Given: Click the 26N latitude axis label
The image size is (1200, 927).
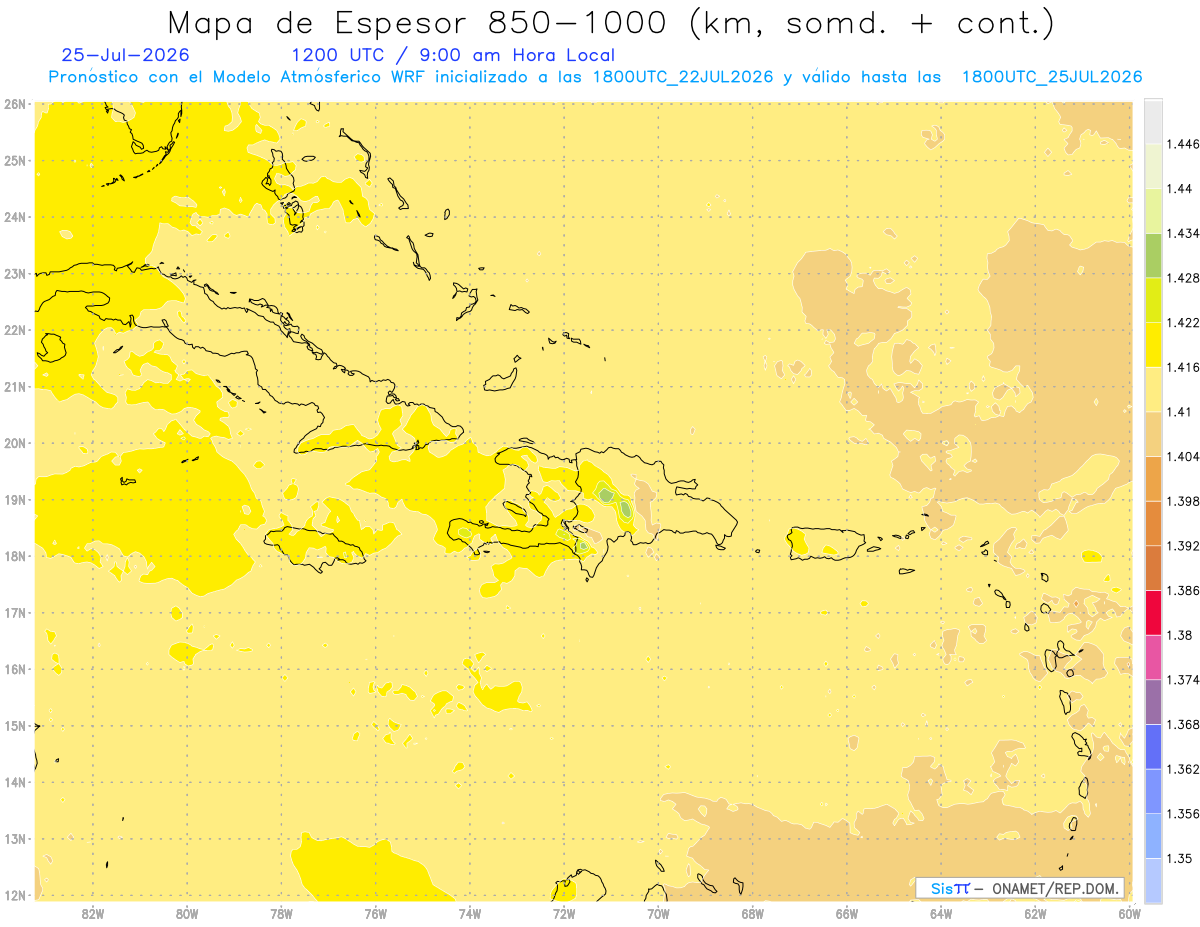Looking at the screenshot, I should tap(16, 104).
